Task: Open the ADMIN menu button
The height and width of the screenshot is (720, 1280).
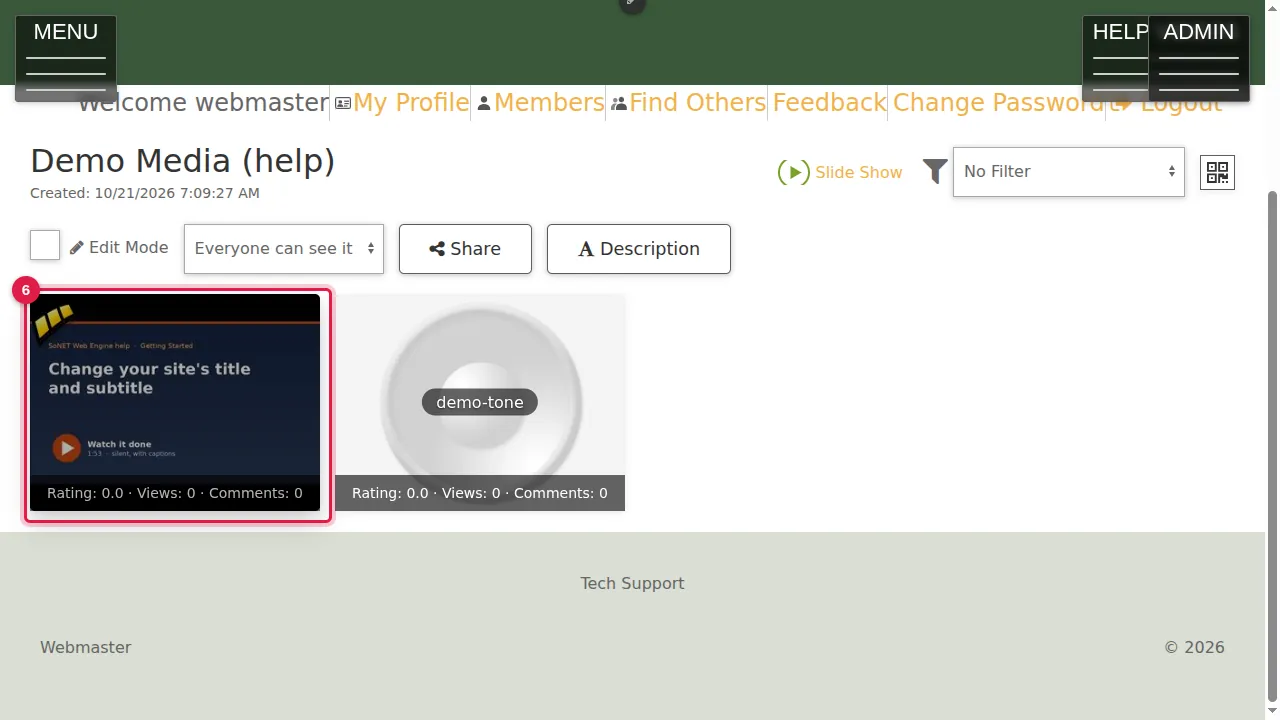Action: tap(1199, 58)
